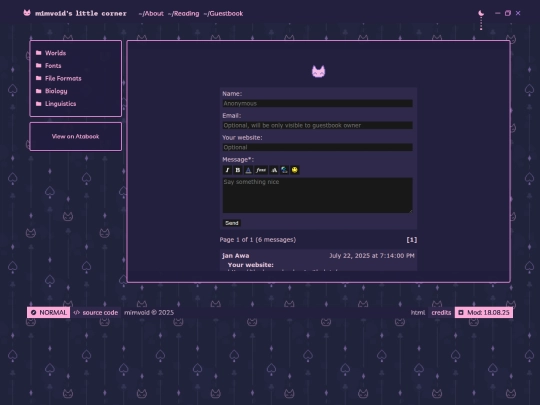This screenshot has width=540, height=405.
Task: Send the guestbook message
Action: tap(232, 223)
